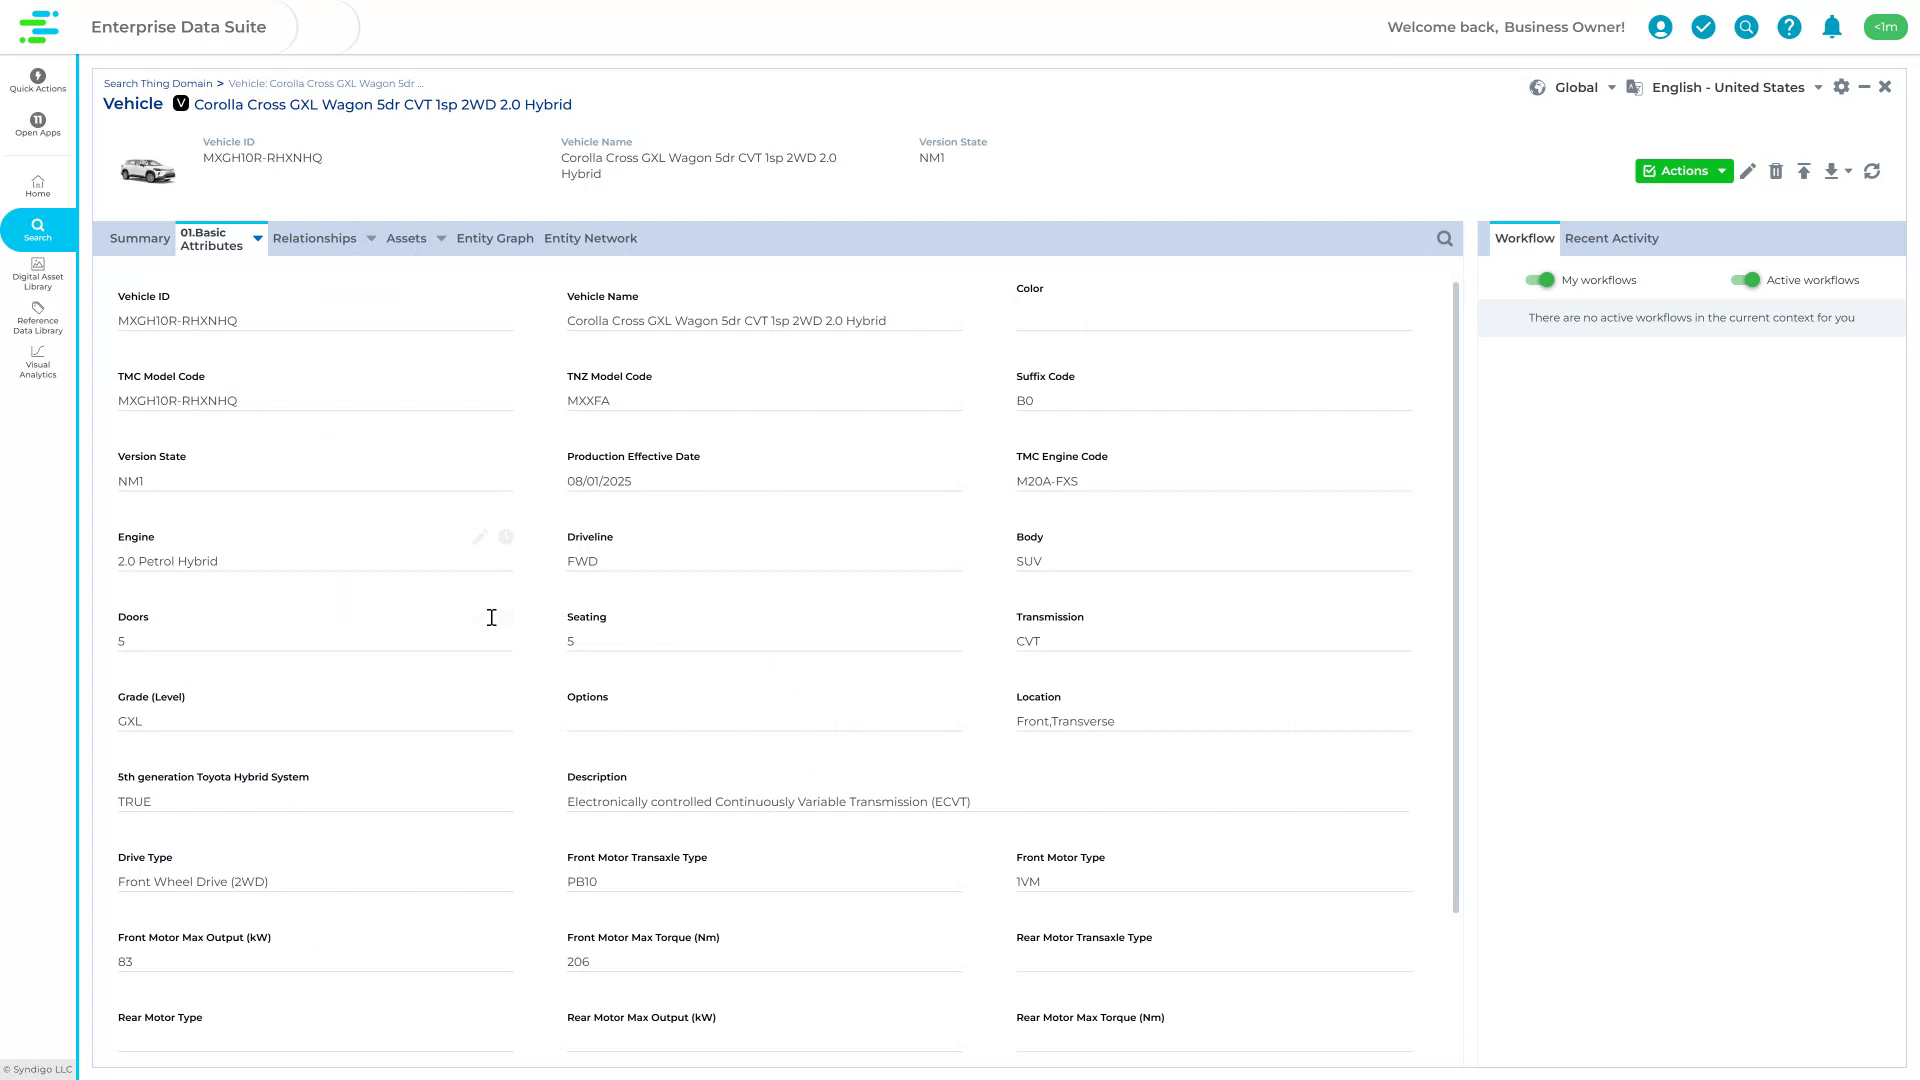Screen dimensions: 1920x1080
Task: Open the 01.Basic Attributes dropdown arrow
Action: (257, 238)
